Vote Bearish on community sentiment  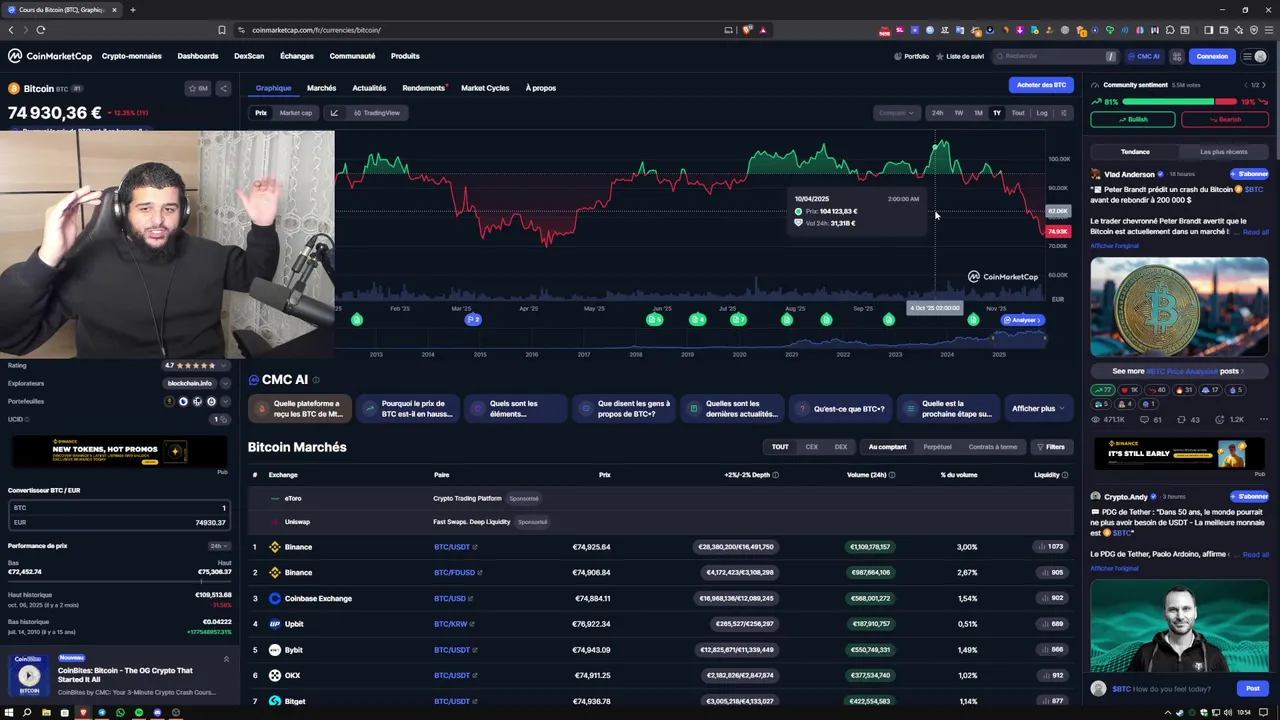coord(1225,119)
